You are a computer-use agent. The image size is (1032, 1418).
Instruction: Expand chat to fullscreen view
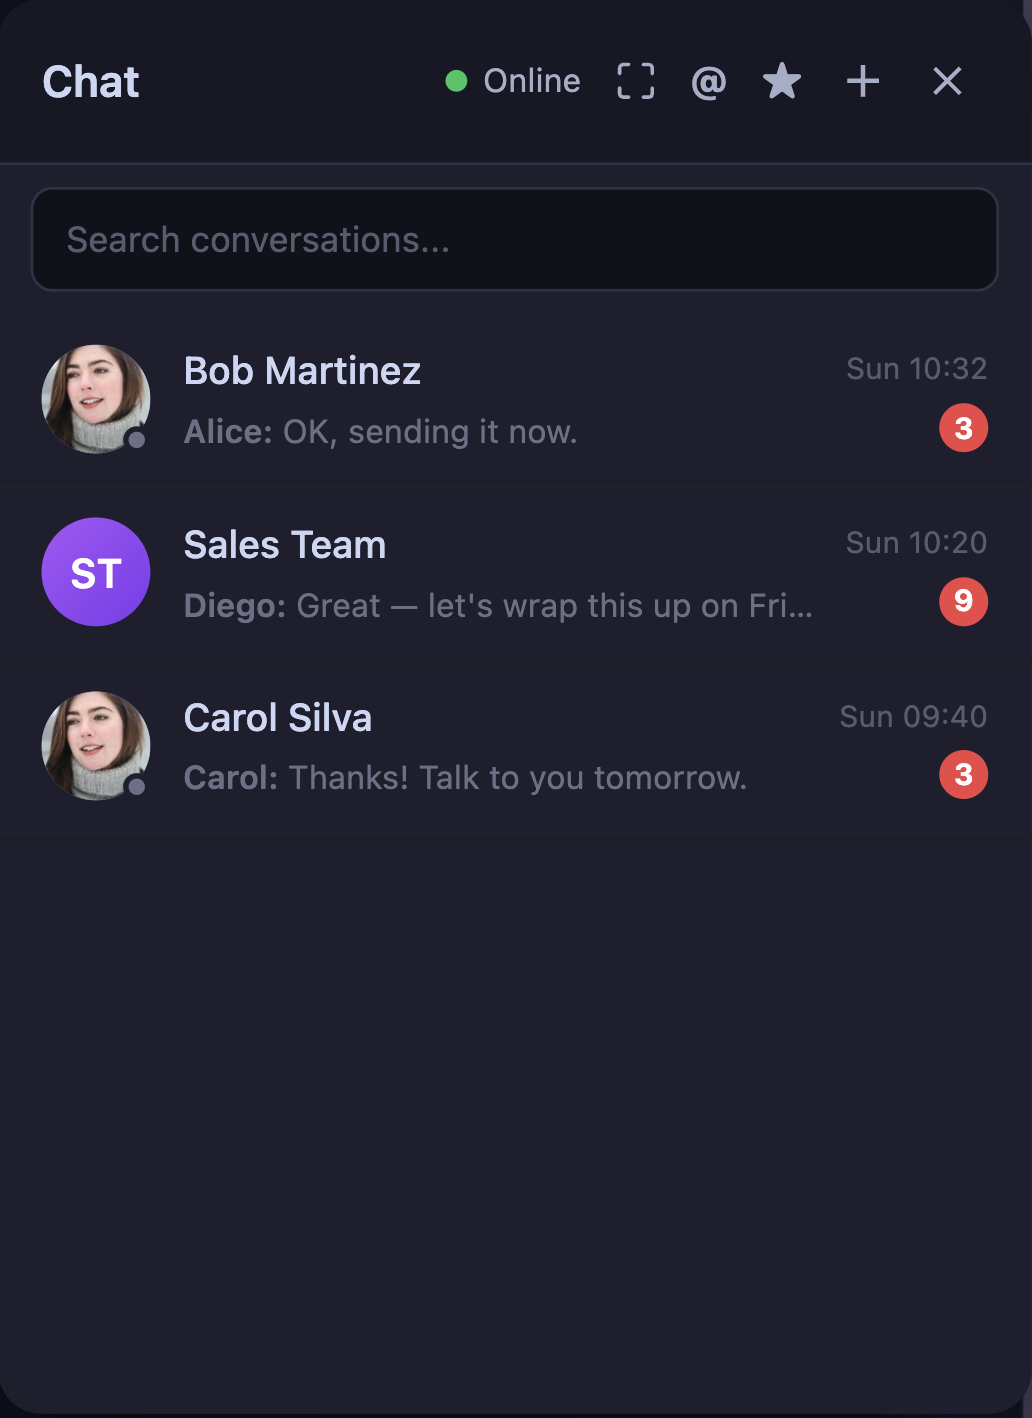point(635,82)
